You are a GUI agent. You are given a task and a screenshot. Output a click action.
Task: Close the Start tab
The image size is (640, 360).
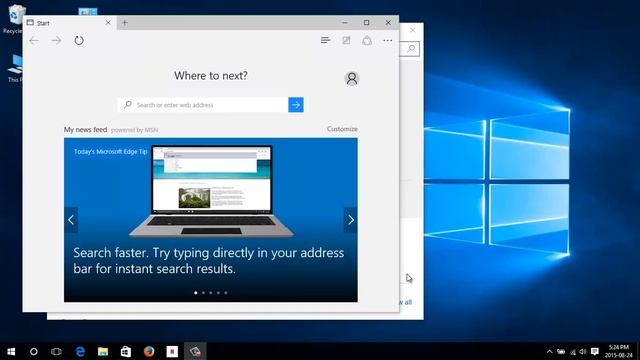coord(108,23)
